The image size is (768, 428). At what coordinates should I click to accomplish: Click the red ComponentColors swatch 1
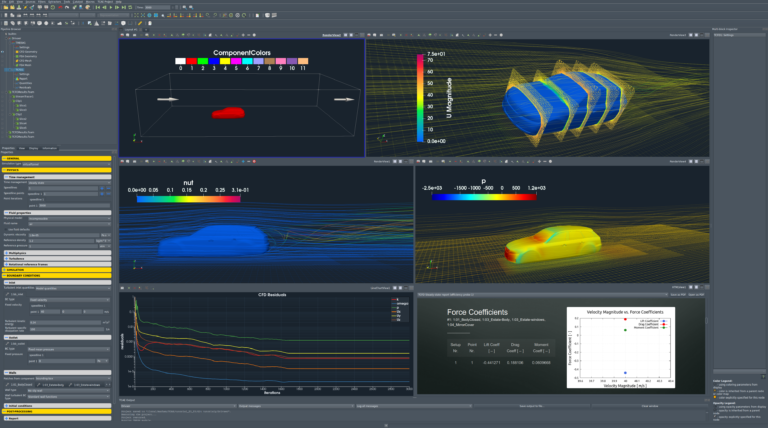point(192,61)
